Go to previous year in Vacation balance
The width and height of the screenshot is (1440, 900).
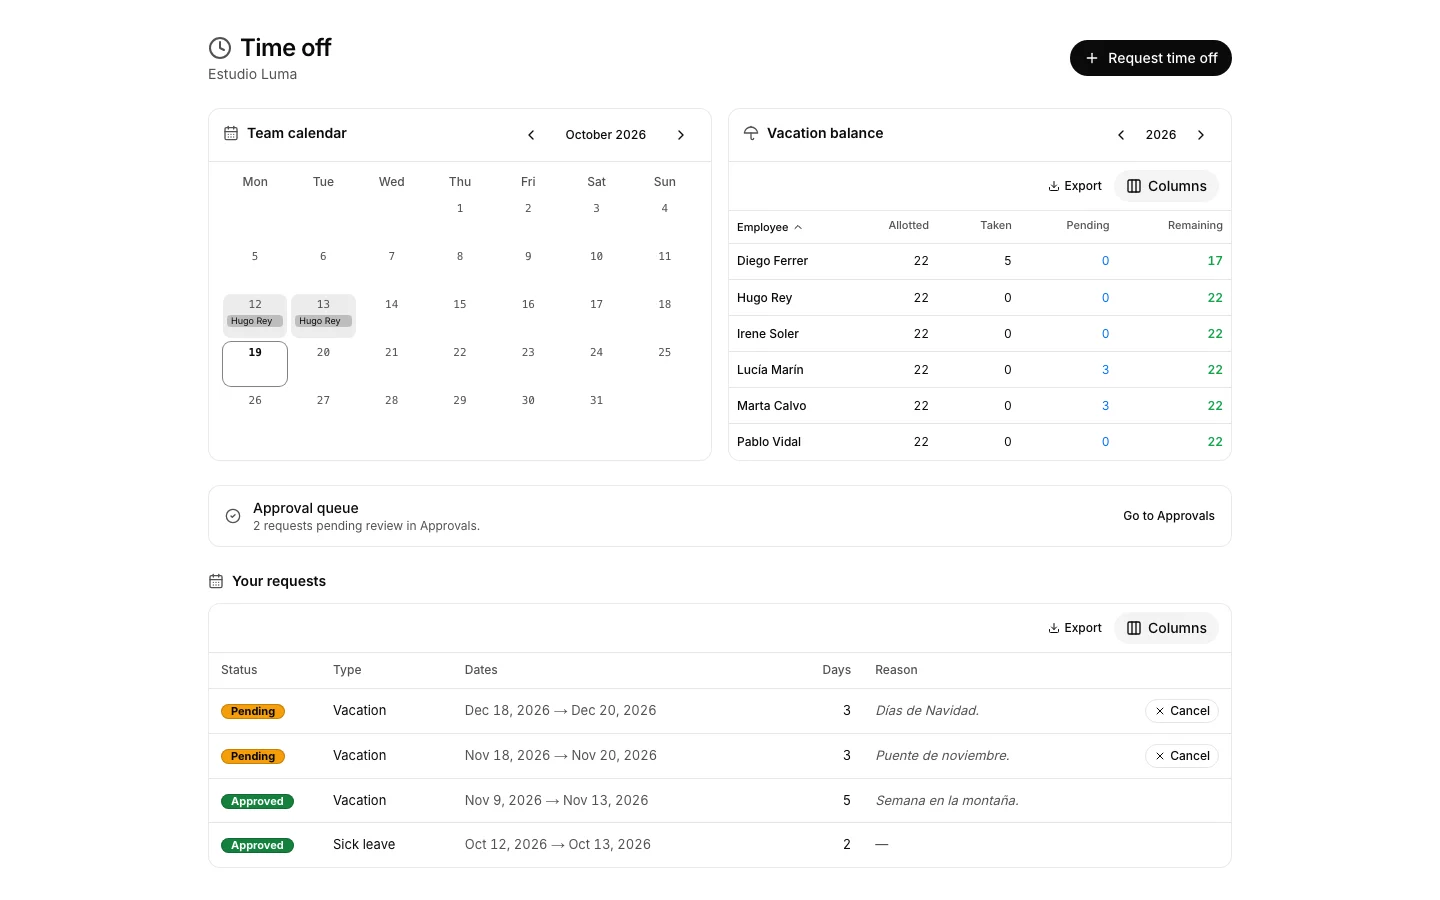click(1121, 135)
